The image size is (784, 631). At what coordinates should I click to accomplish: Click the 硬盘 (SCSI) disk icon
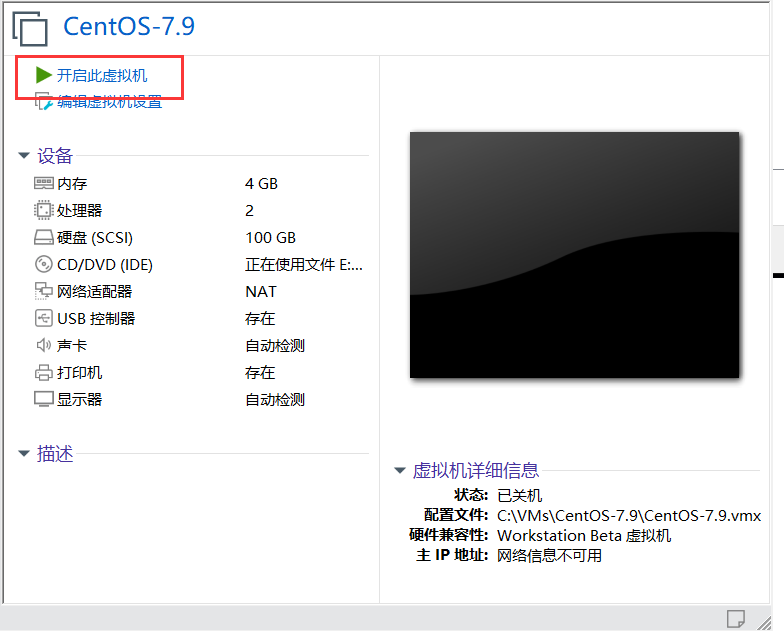tap(44, 237)
